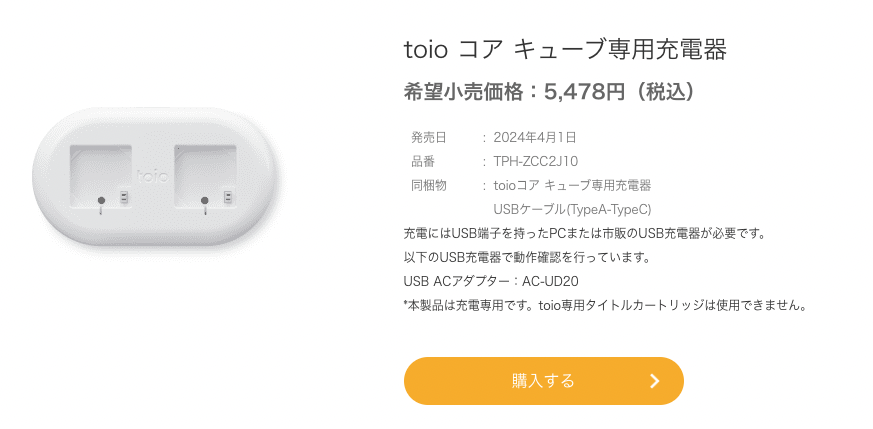Click the left slot's round pin indicator

pos(101,200)
